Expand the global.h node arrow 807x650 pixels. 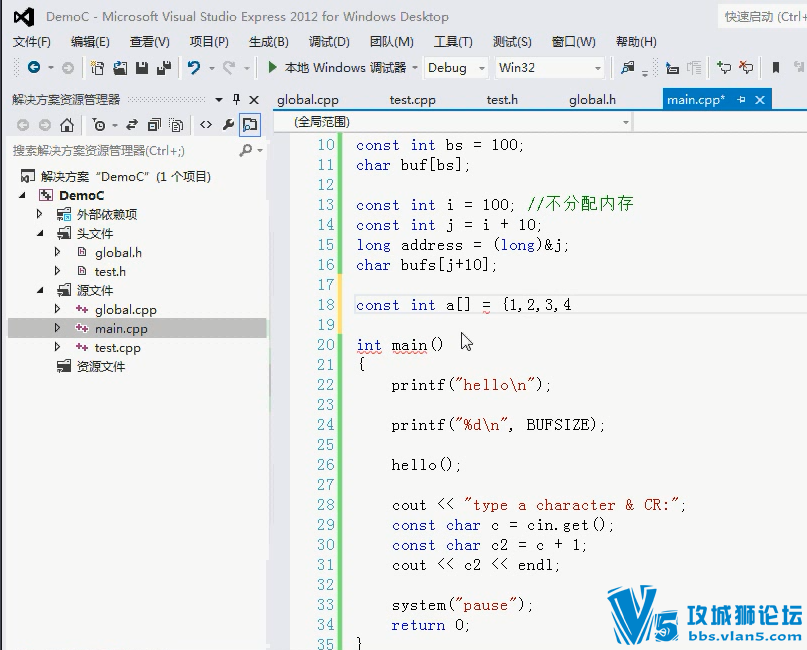point(57,252)
